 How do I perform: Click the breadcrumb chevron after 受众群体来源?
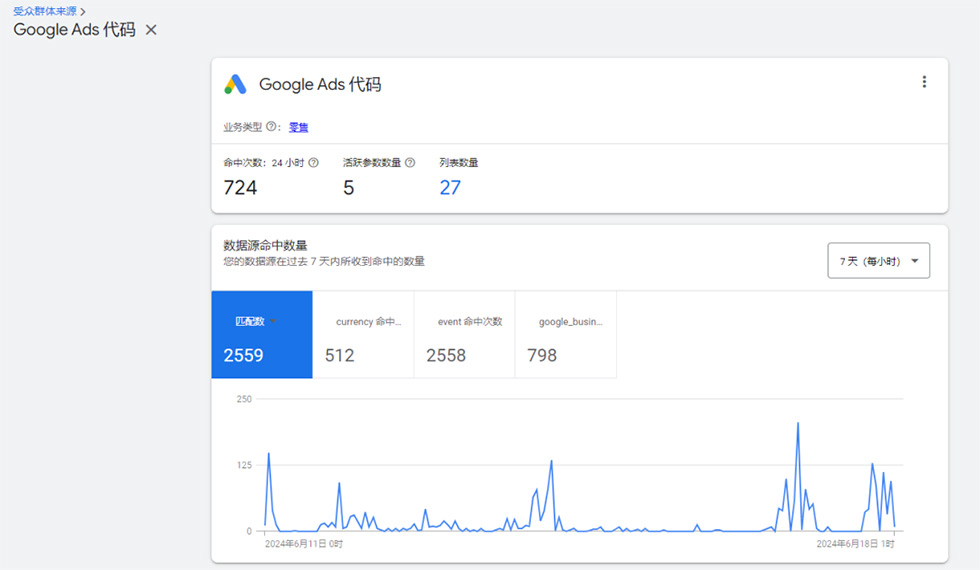82,11
